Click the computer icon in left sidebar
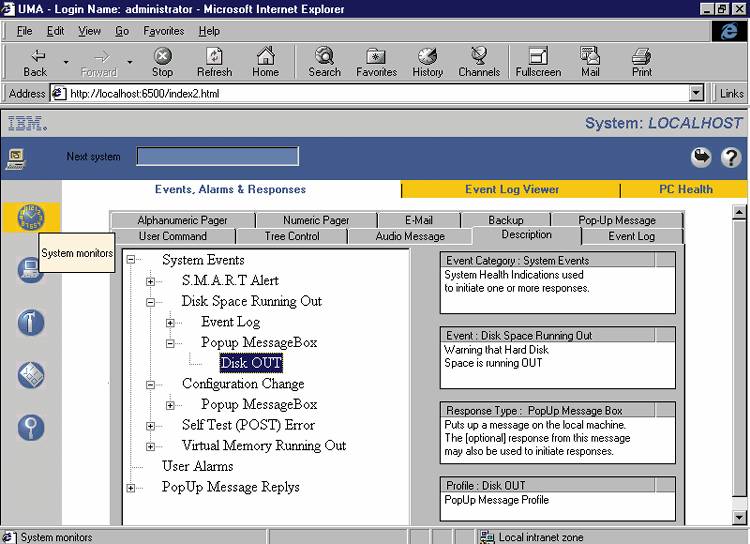This screenshot has width=750, height=544. pos(30,269)
